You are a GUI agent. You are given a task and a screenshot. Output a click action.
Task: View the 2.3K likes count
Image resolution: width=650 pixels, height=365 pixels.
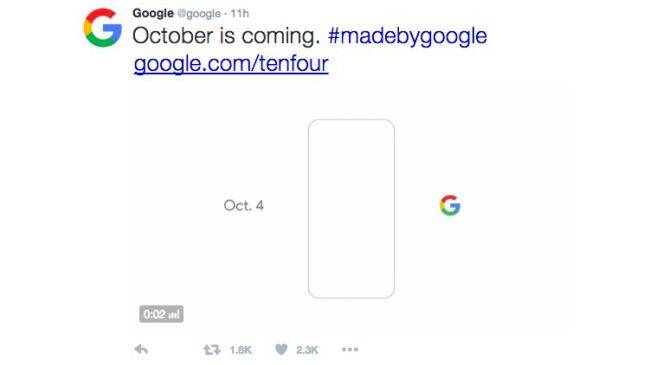(x=307, y=350)
